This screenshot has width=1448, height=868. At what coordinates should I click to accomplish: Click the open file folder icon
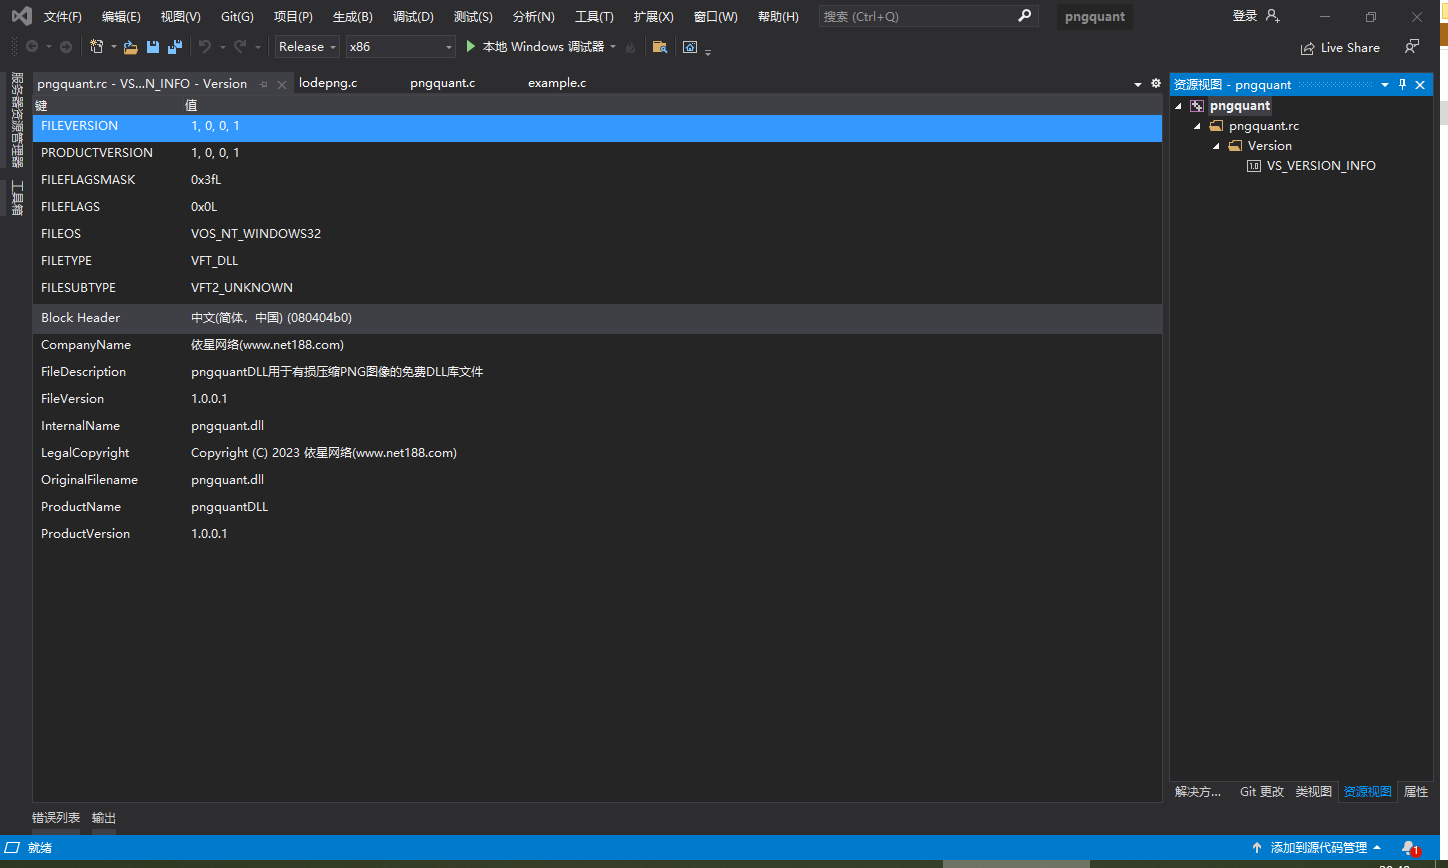tap(130, 47)
